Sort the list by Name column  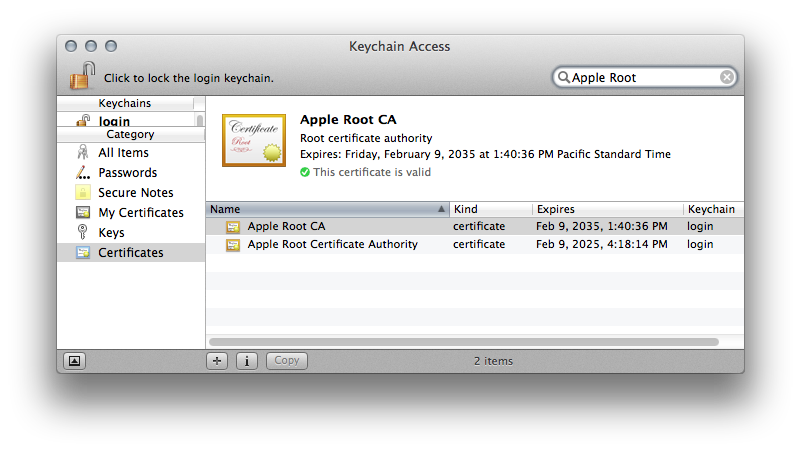pos(320,209)
